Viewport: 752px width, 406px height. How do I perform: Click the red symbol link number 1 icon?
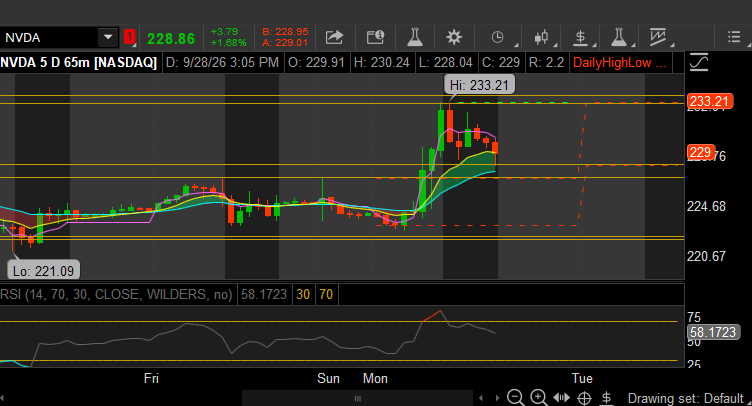coord(129,37)
